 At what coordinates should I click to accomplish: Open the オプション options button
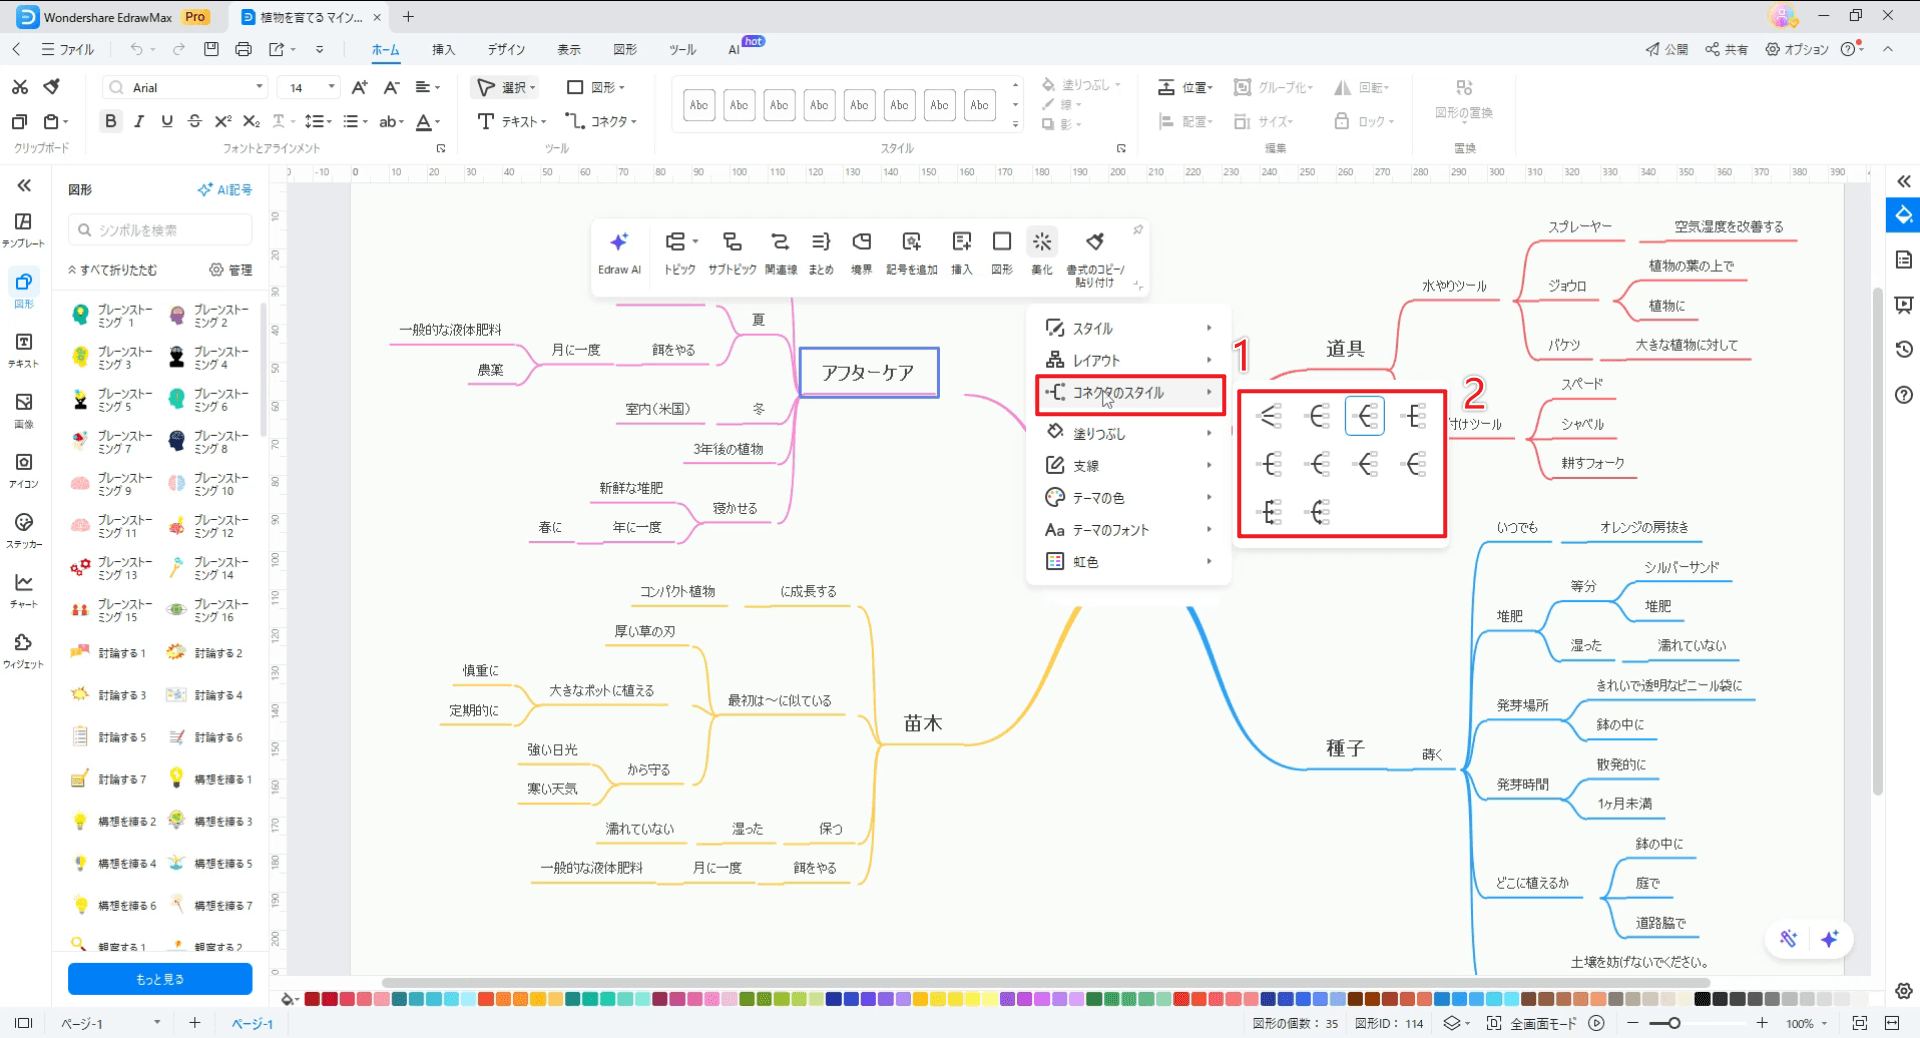pos(1797,49)
